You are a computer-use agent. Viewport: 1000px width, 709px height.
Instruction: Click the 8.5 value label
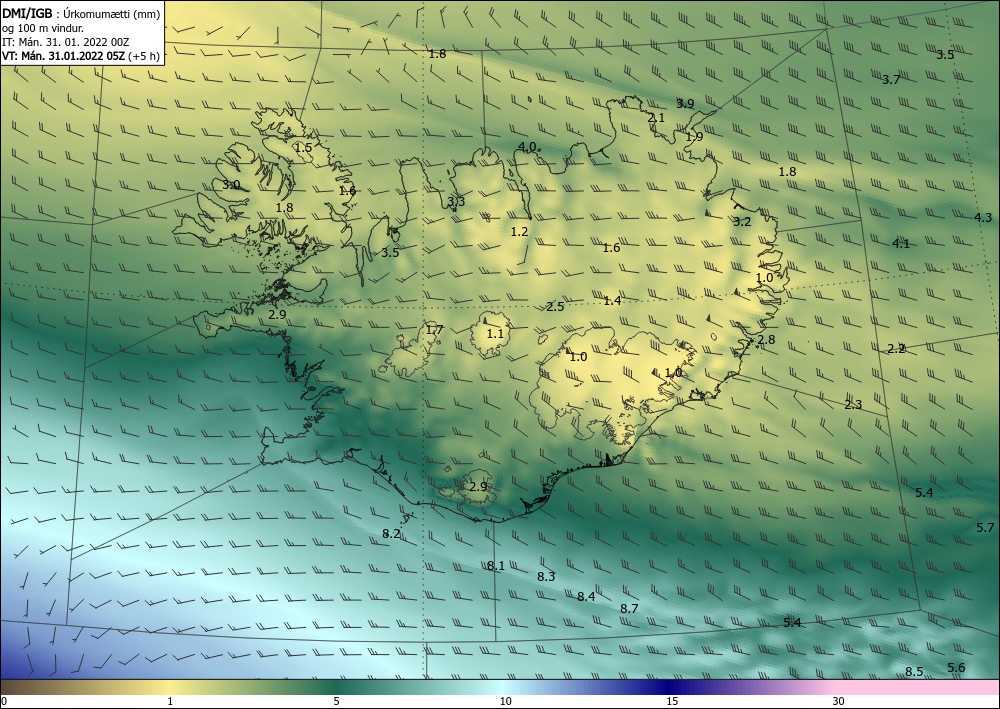pos(914,671)
